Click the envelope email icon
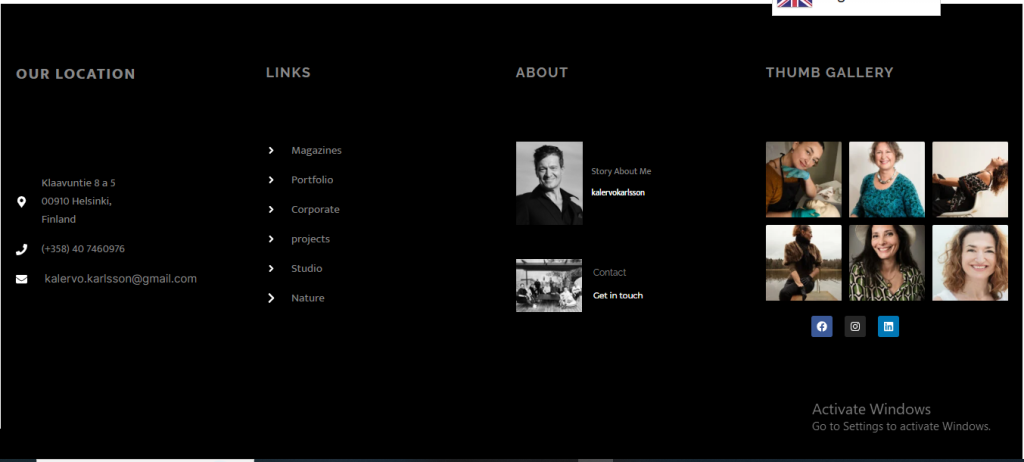 click(22, 279)
